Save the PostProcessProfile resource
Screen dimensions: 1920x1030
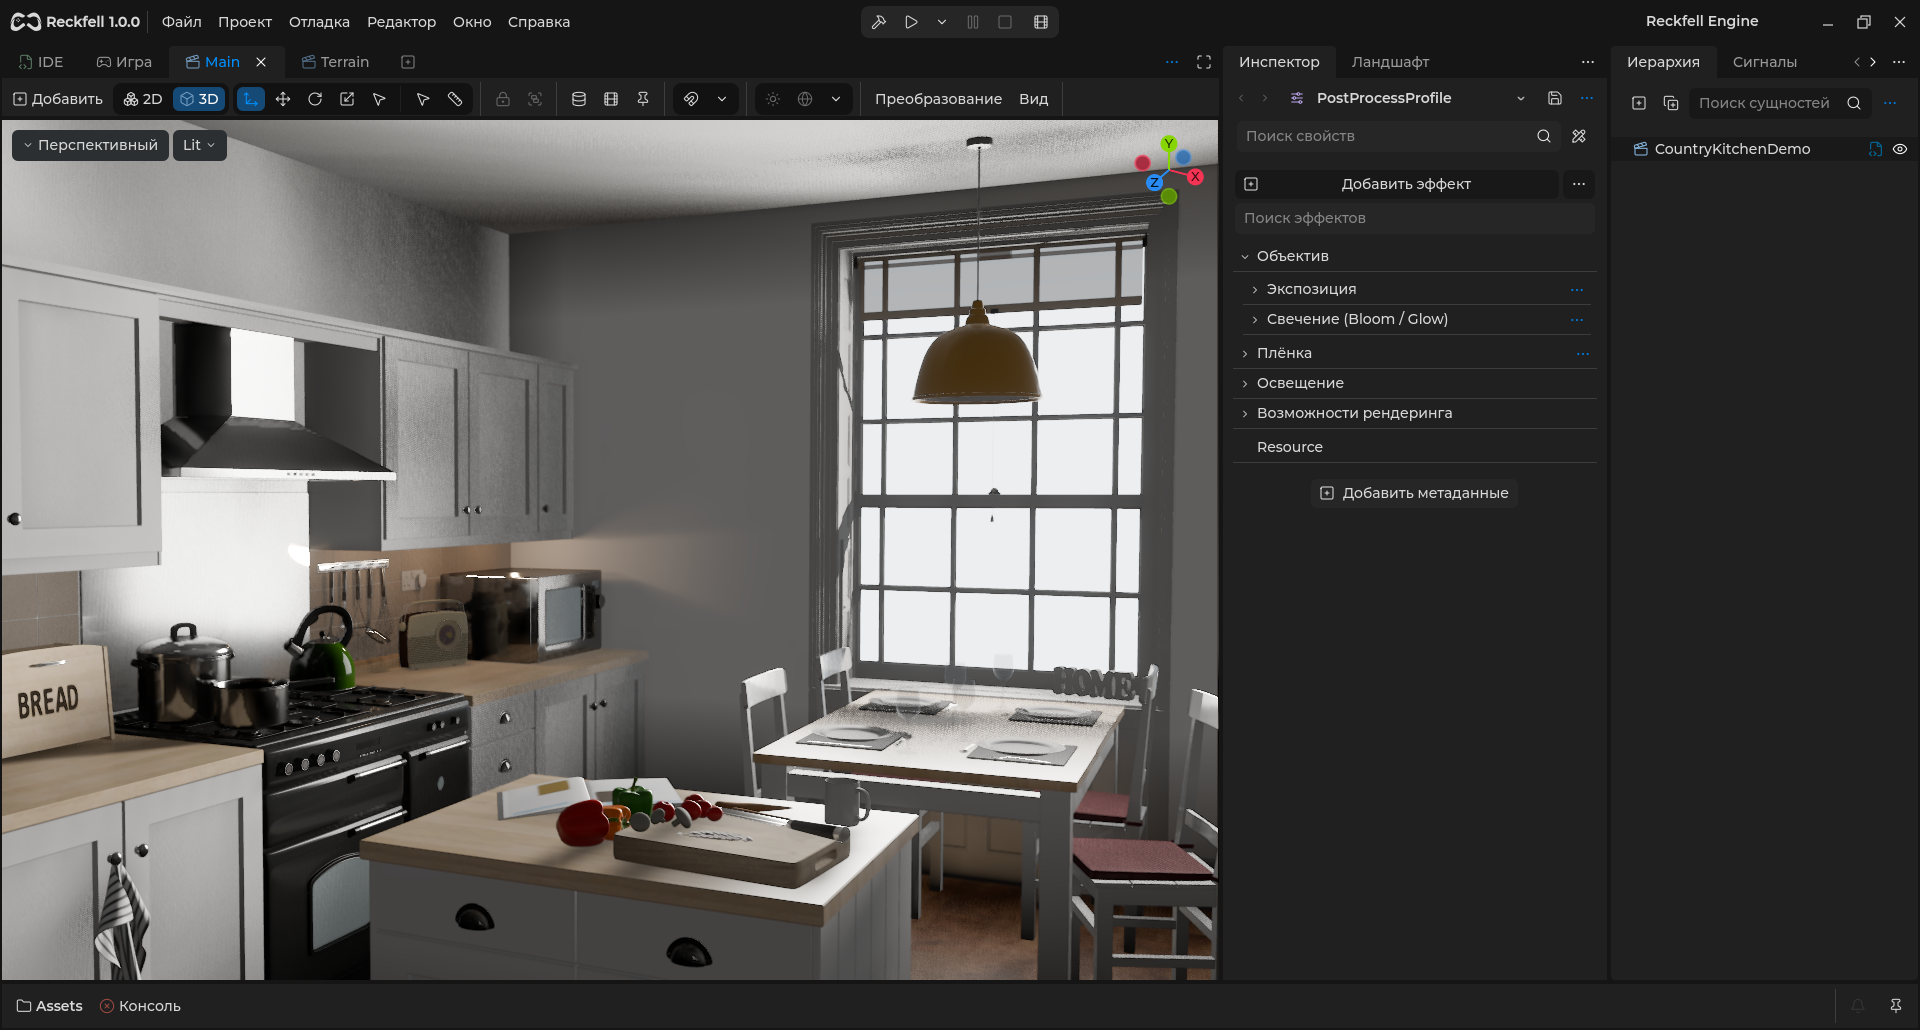(1555, 98)
